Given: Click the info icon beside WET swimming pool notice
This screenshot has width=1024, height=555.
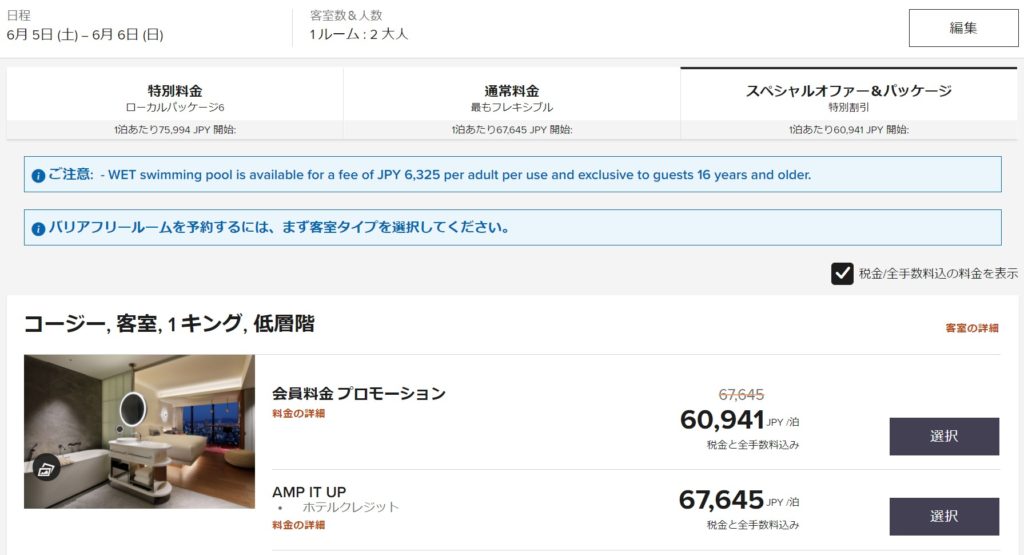Looking at the screenshot, I should tap(38, 175).
